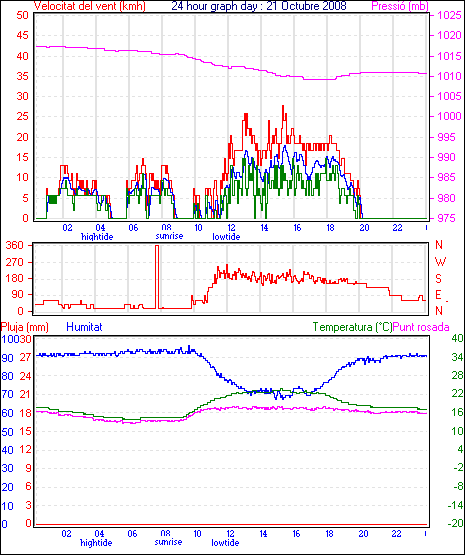Select wind speed axis value 25

pos(22,117)
